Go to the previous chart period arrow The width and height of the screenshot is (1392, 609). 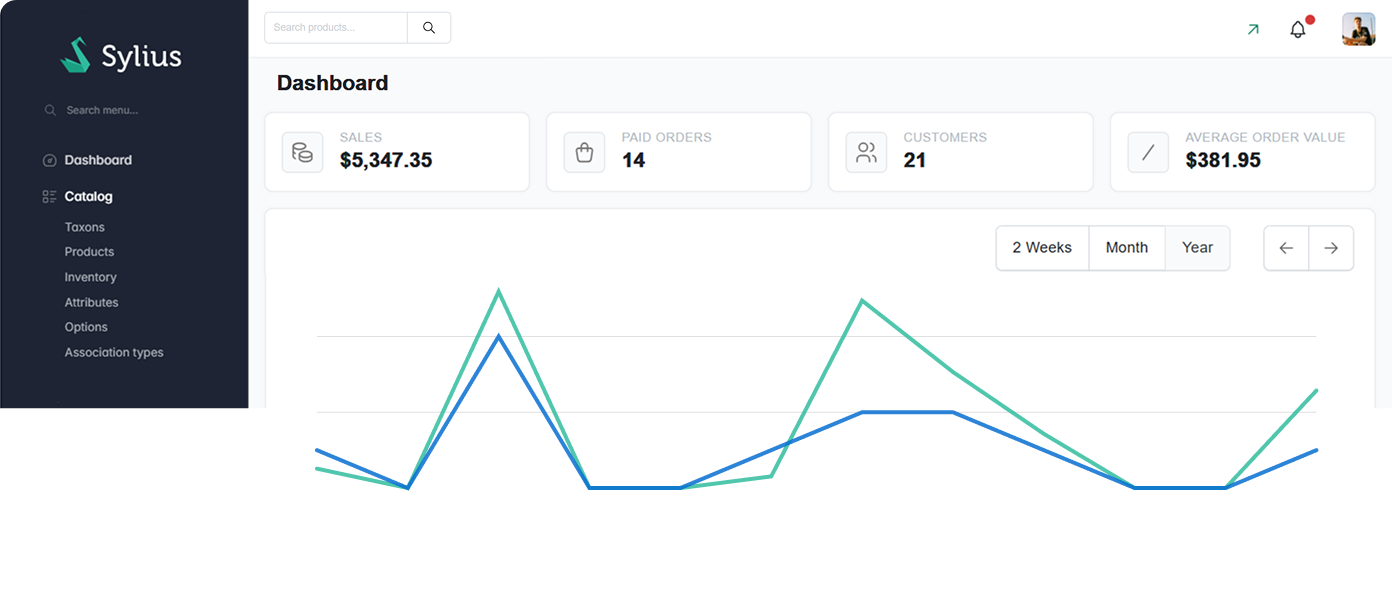point(1285,247)
